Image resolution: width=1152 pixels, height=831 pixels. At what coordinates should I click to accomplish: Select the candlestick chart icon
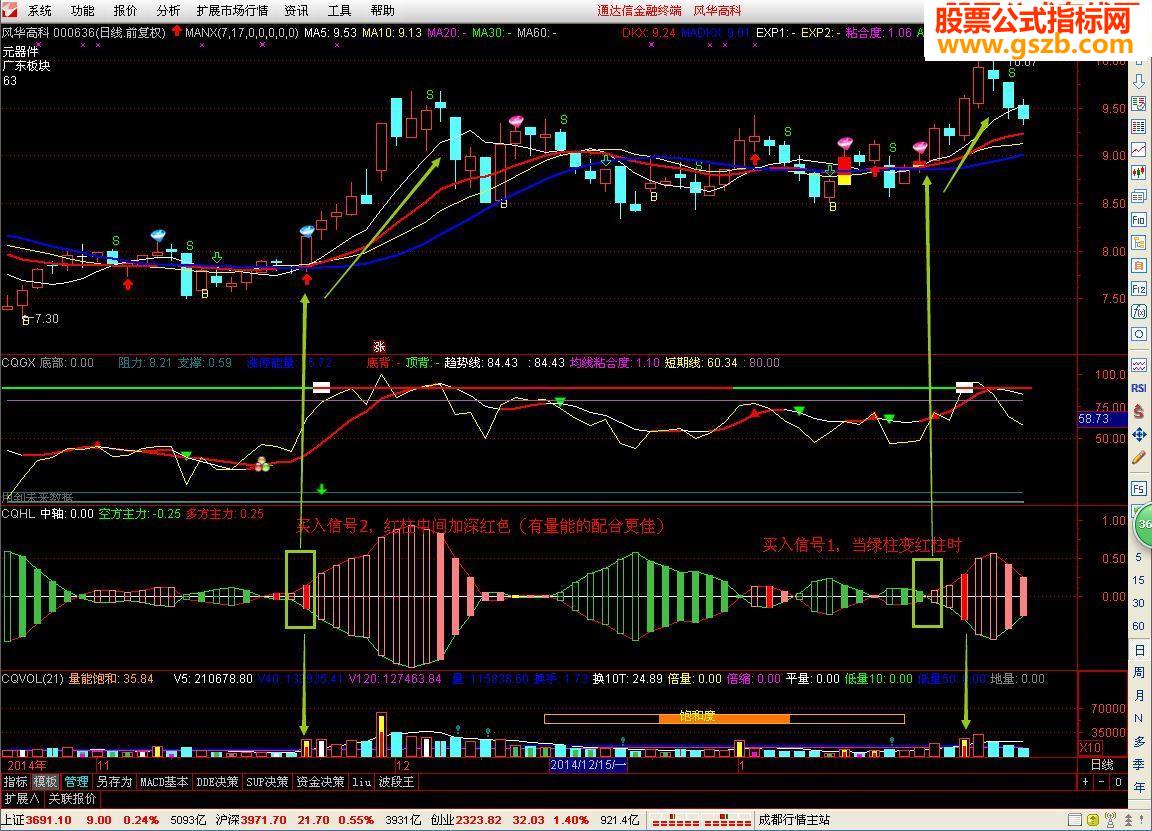(x=1139, y=173)
